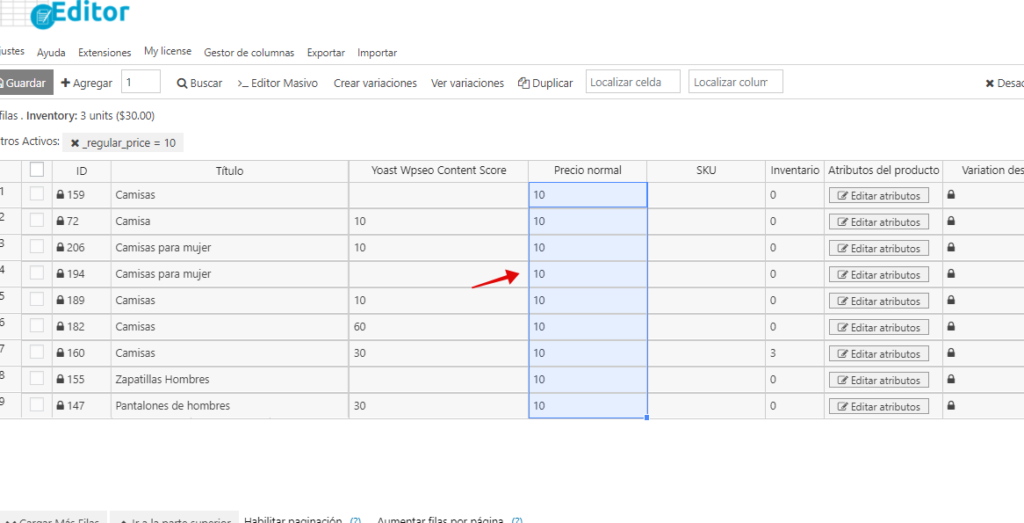
Task: Check the row checkbox for ID 155
Action: pyautogui.click(x=37, y=379)
